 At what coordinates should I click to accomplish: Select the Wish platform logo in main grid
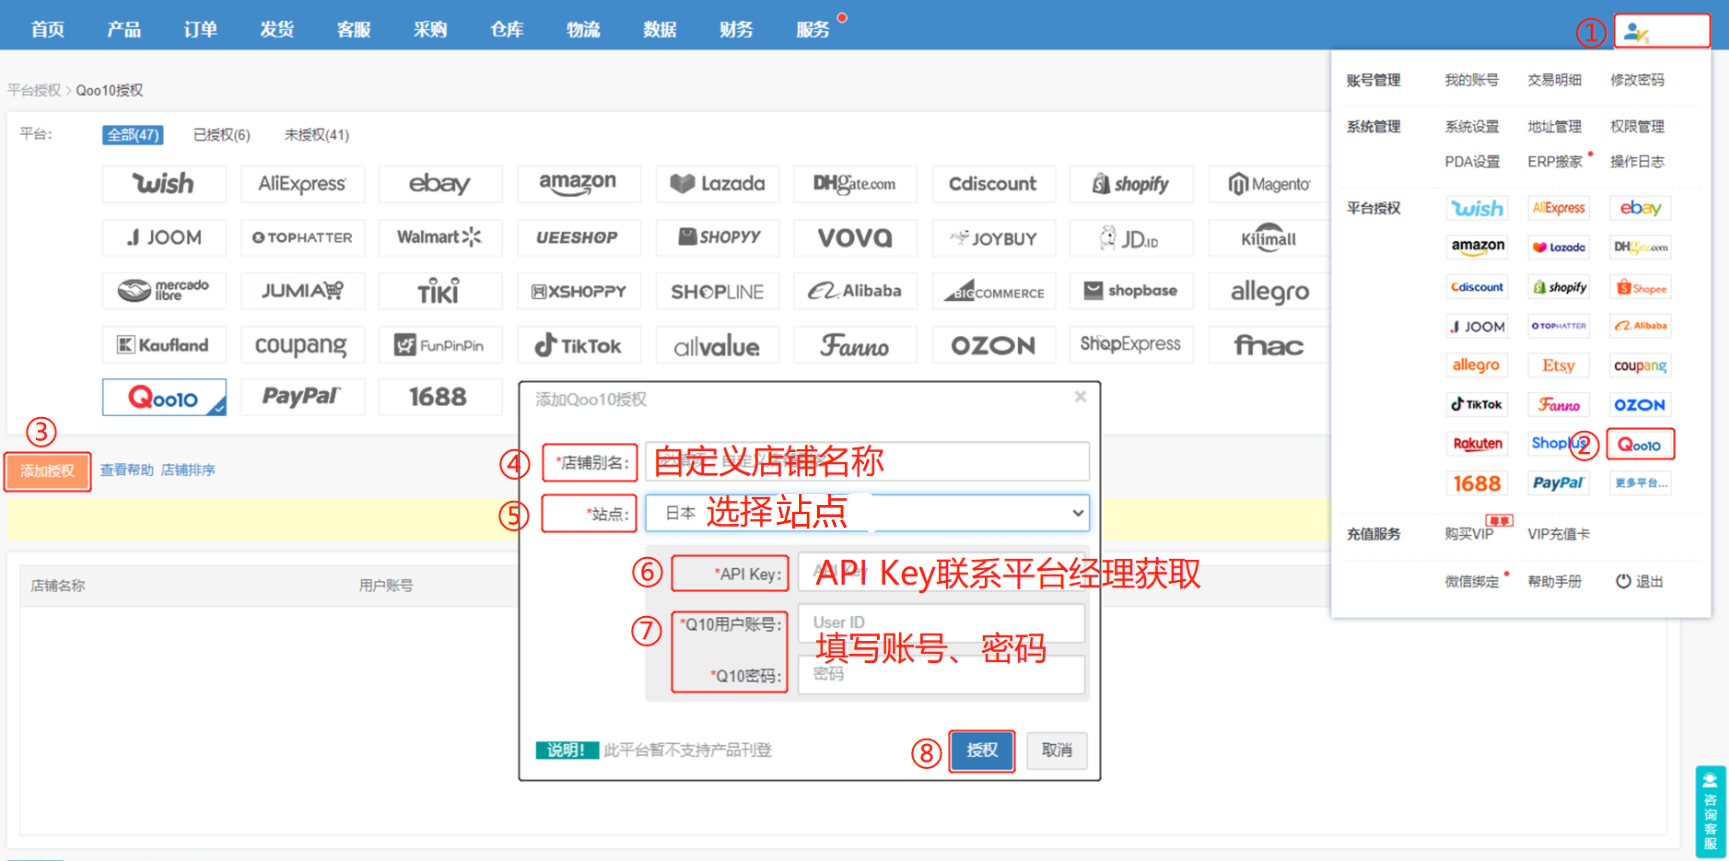pyautogui.click(x=164, y=184)
